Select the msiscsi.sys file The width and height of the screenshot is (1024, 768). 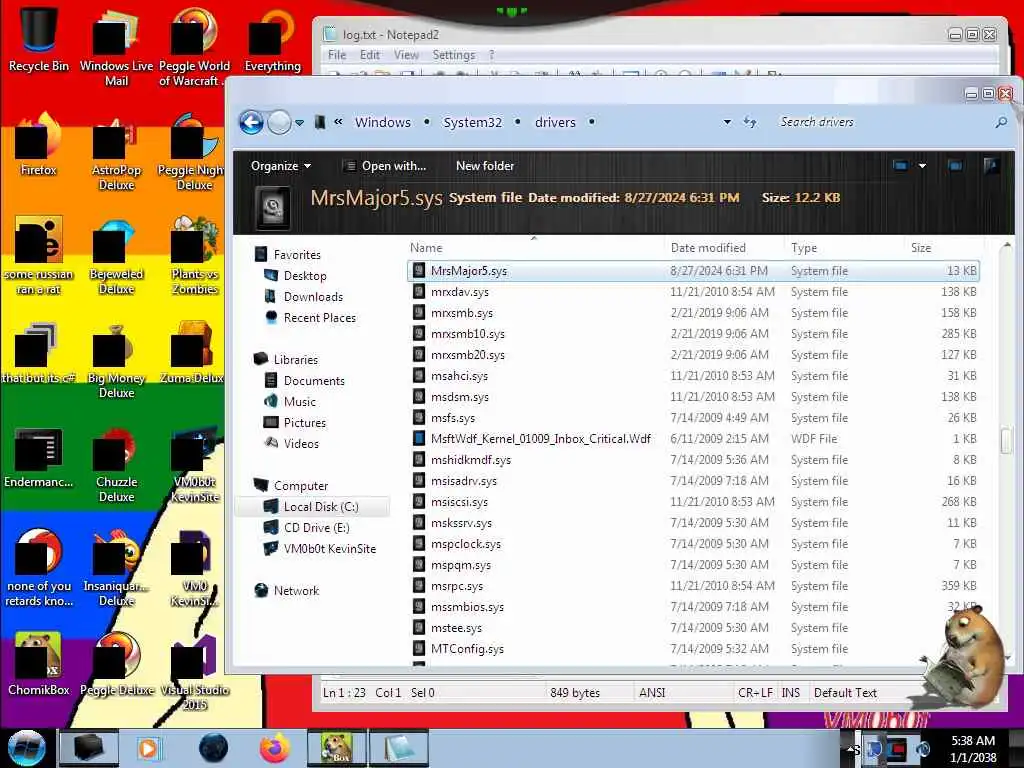[x=459, y=502]
